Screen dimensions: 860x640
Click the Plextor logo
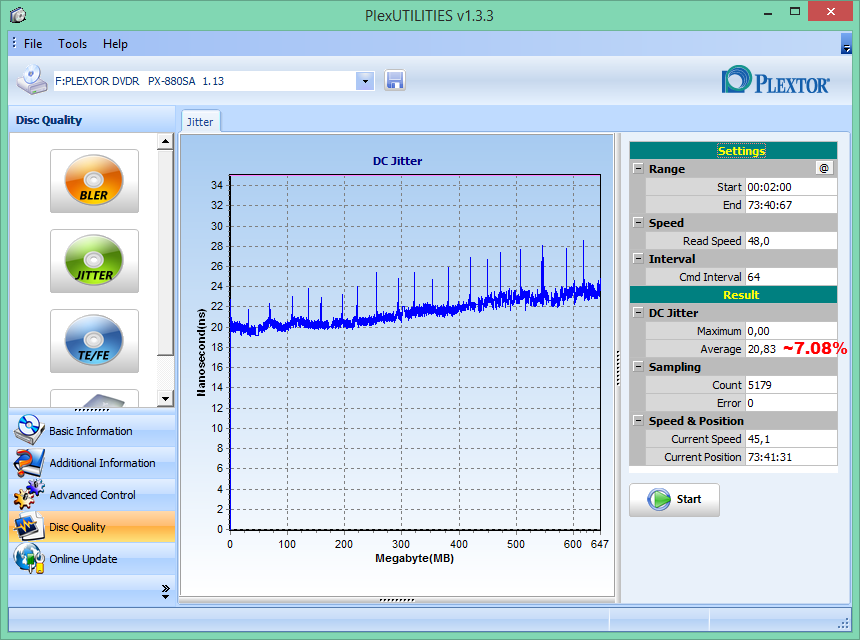[775, 81]
